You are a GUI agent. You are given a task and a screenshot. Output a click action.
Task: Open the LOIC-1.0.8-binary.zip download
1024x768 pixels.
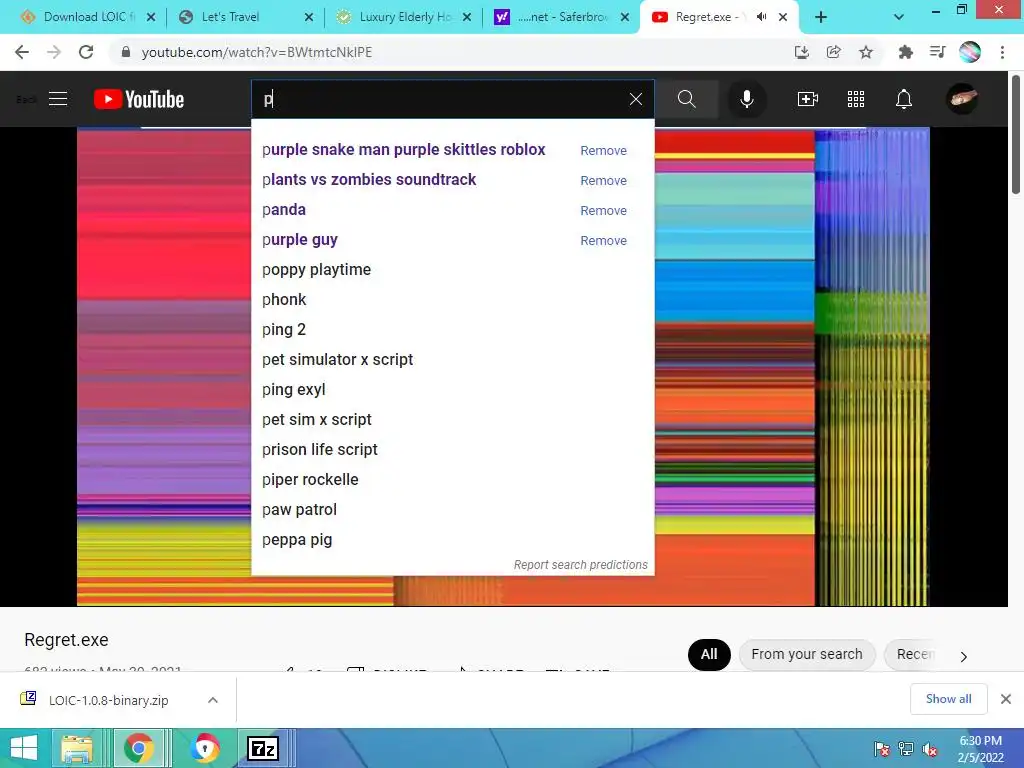pos(108,700)
